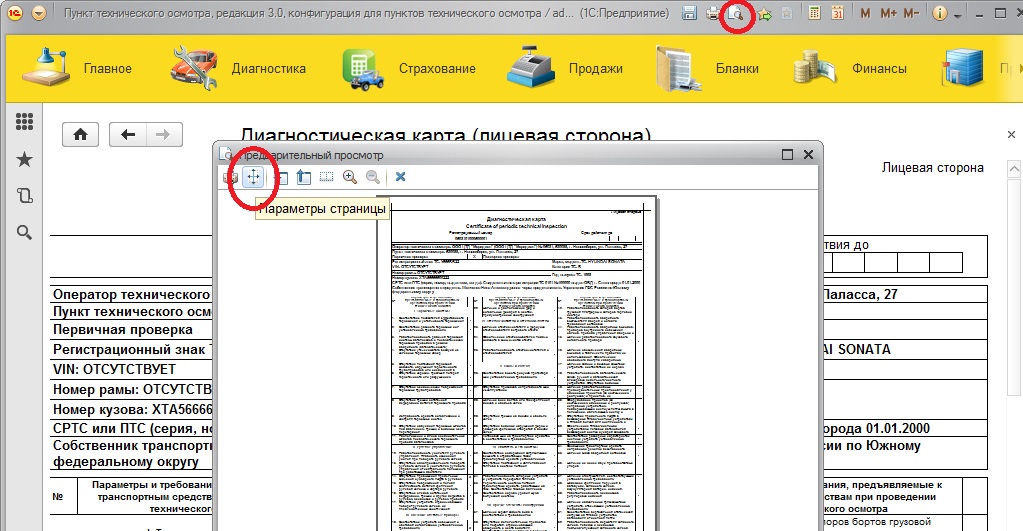Open the Страхование section
This screenshot has height=531, width=1023.
coord(408,68)
